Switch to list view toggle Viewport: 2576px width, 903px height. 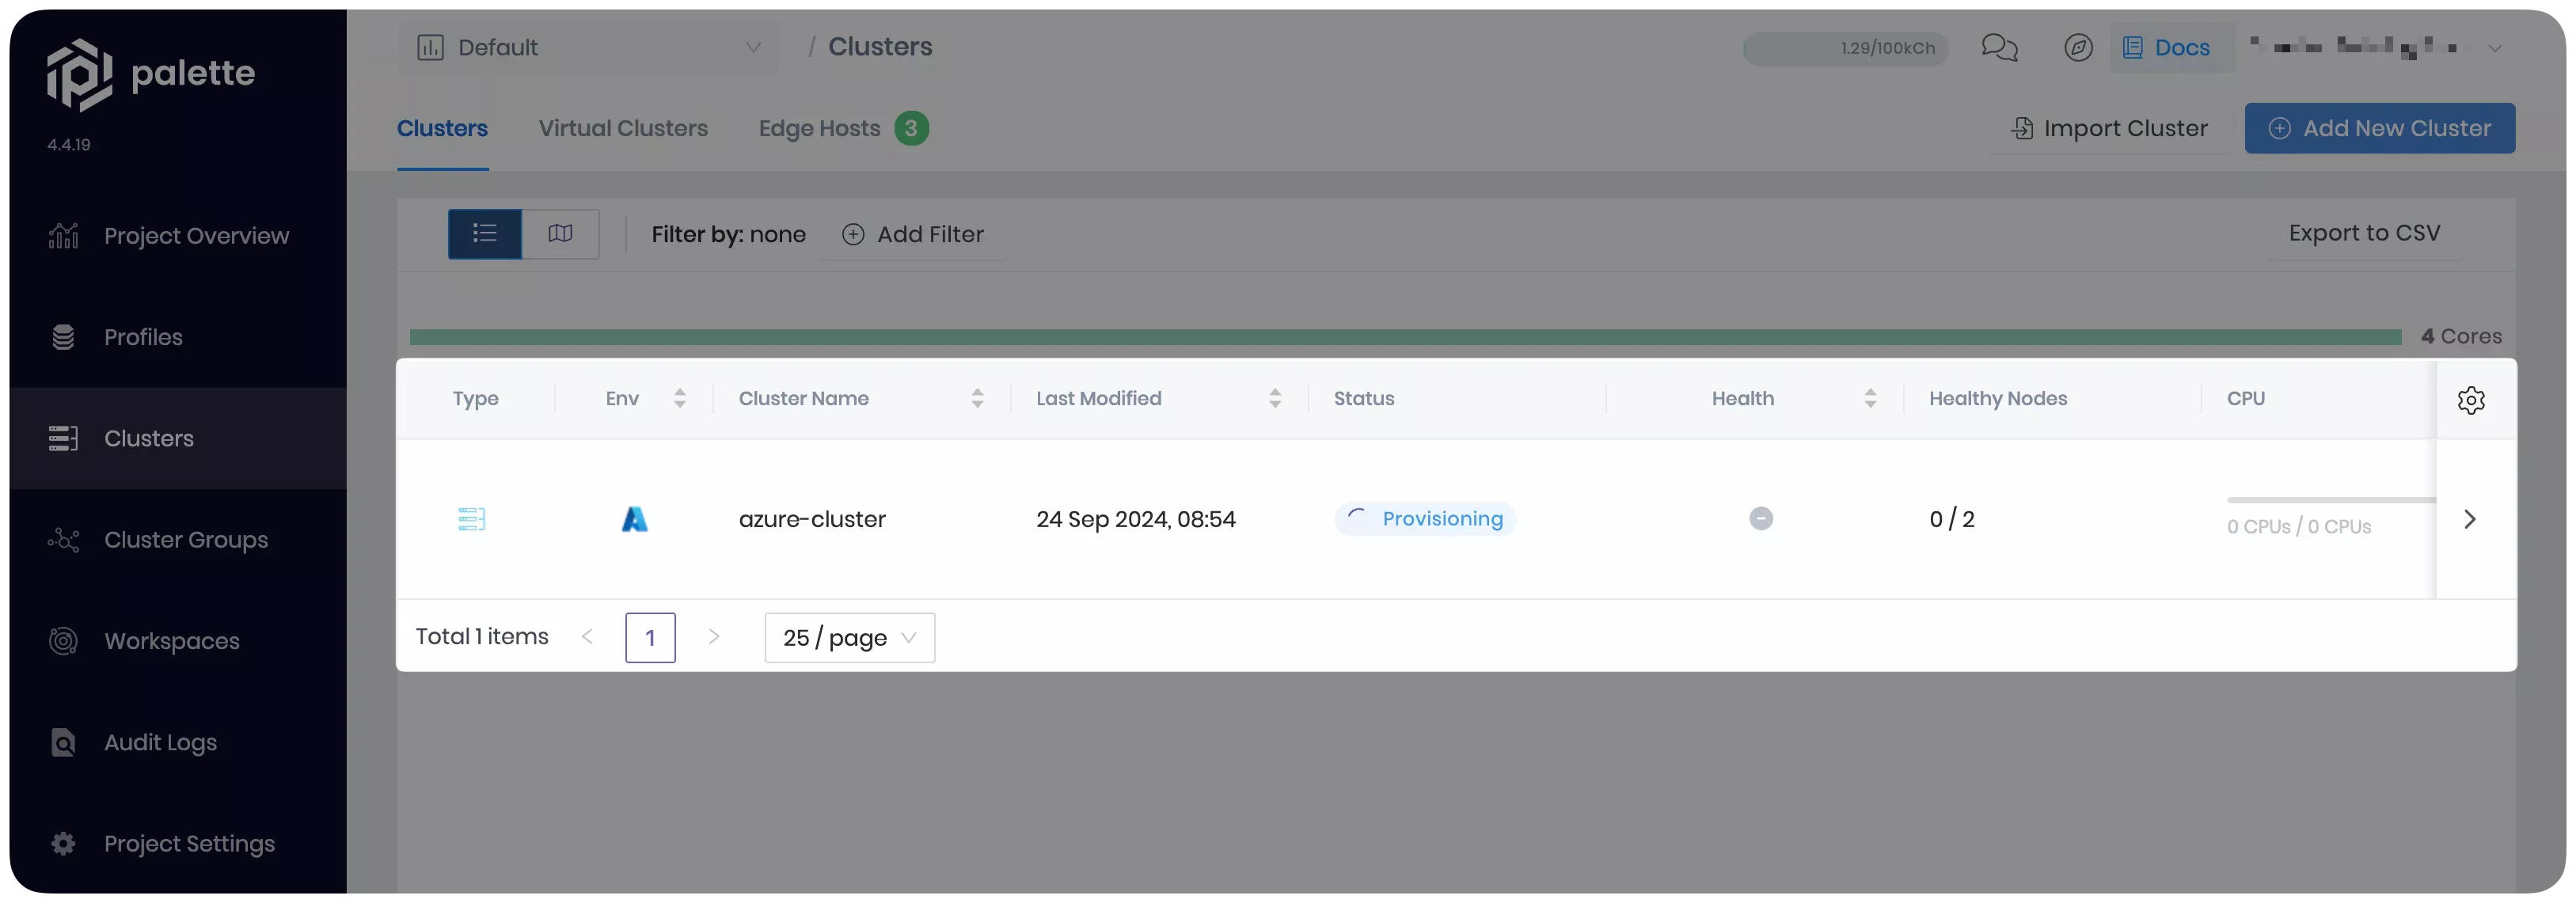485,234
